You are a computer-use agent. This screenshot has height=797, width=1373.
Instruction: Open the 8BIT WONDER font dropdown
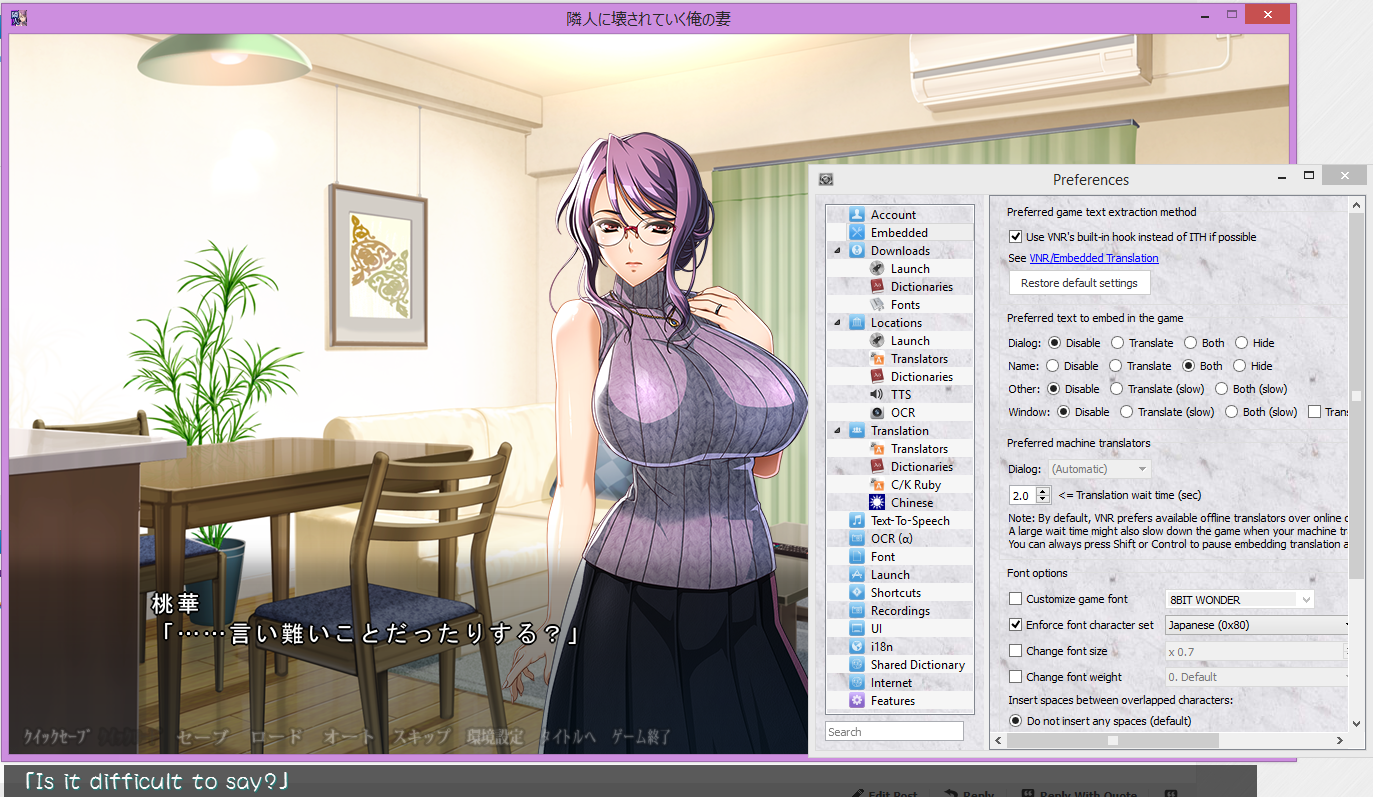[1239, 600]
